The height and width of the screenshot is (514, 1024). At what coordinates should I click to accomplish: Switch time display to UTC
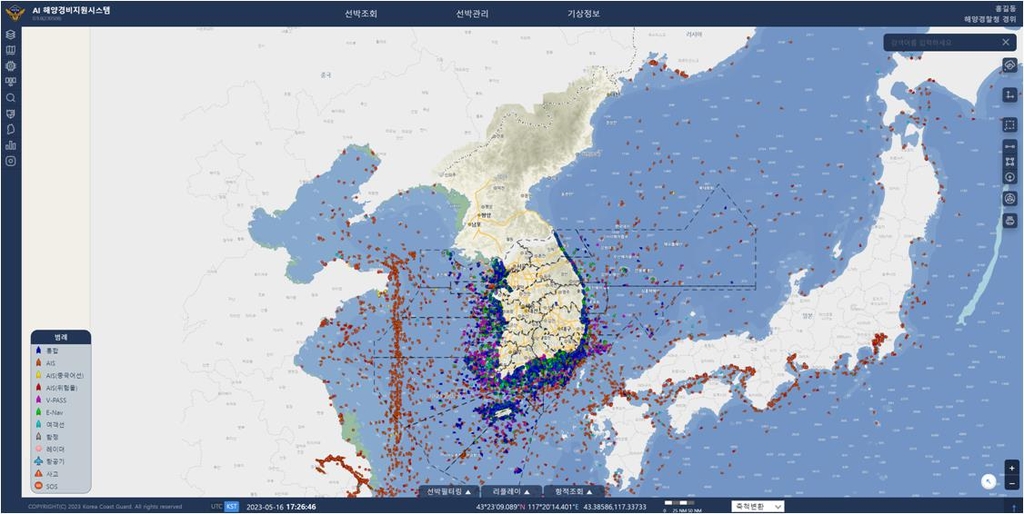(x=216, y=506)
